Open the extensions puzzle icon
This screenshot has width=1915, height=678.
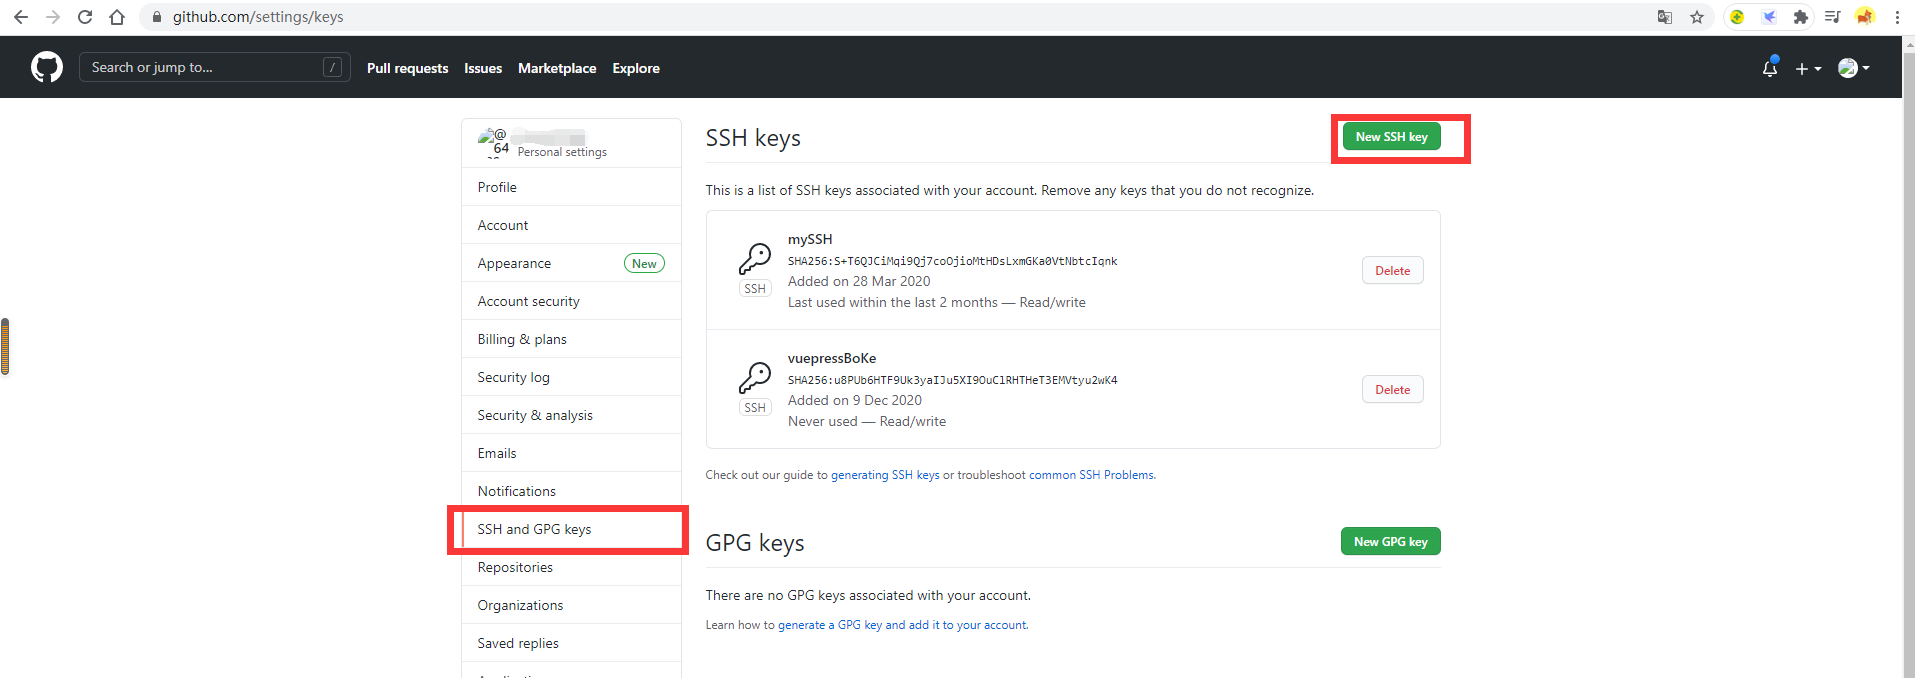(1801, 17)
